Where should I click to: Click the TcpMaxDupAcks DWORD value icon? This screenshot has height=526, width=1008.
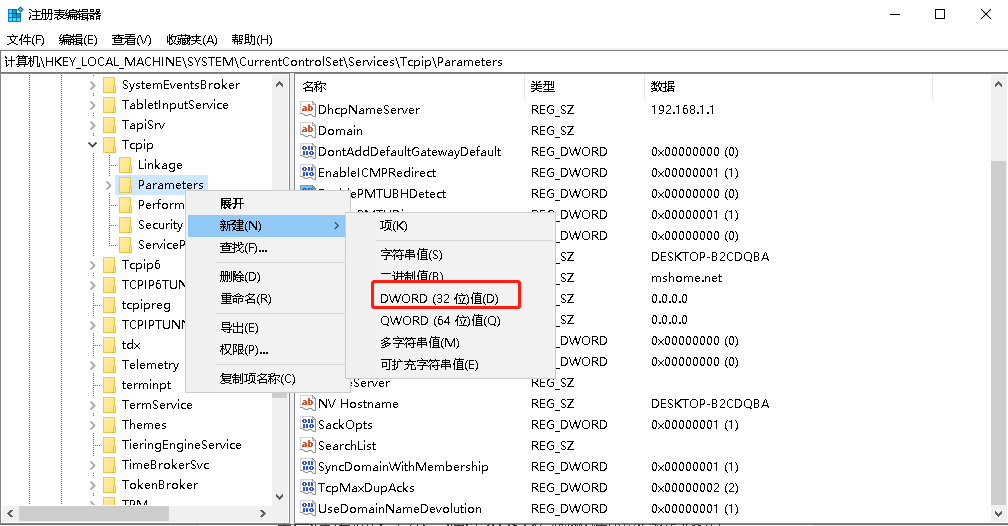click(x=308, y=488)
